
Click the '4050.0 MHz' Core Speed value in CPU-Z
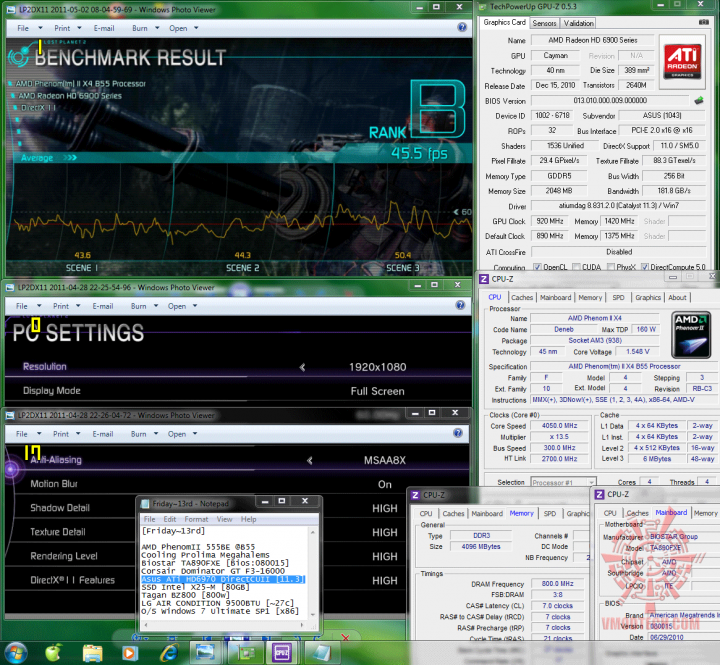point(559,426)
